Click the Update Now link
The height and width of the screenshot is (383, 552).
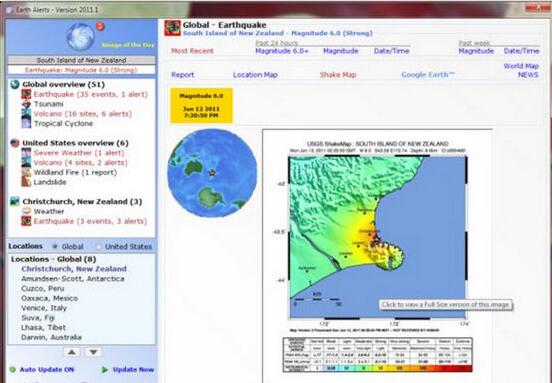point(133,370)
